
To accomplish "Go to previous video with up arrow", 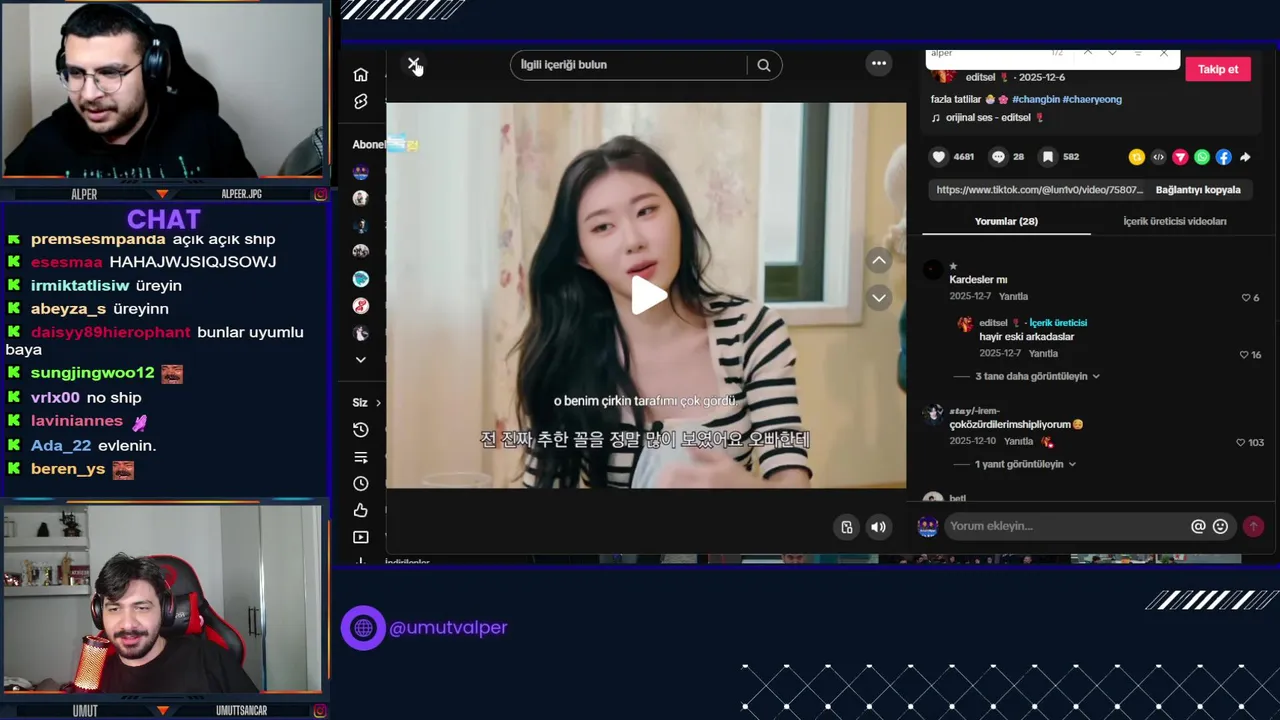I will click(x=879, y=260).
